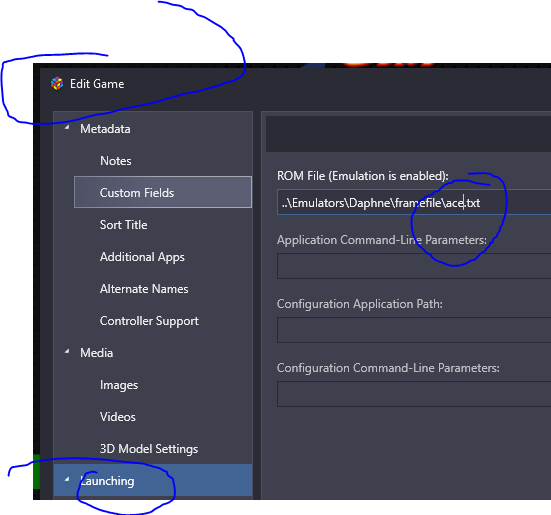The width and height of the screenshot is (551, 515).
Task: Focus Configuration Command-Line Parameters field
Action: (x=414, y=394)
